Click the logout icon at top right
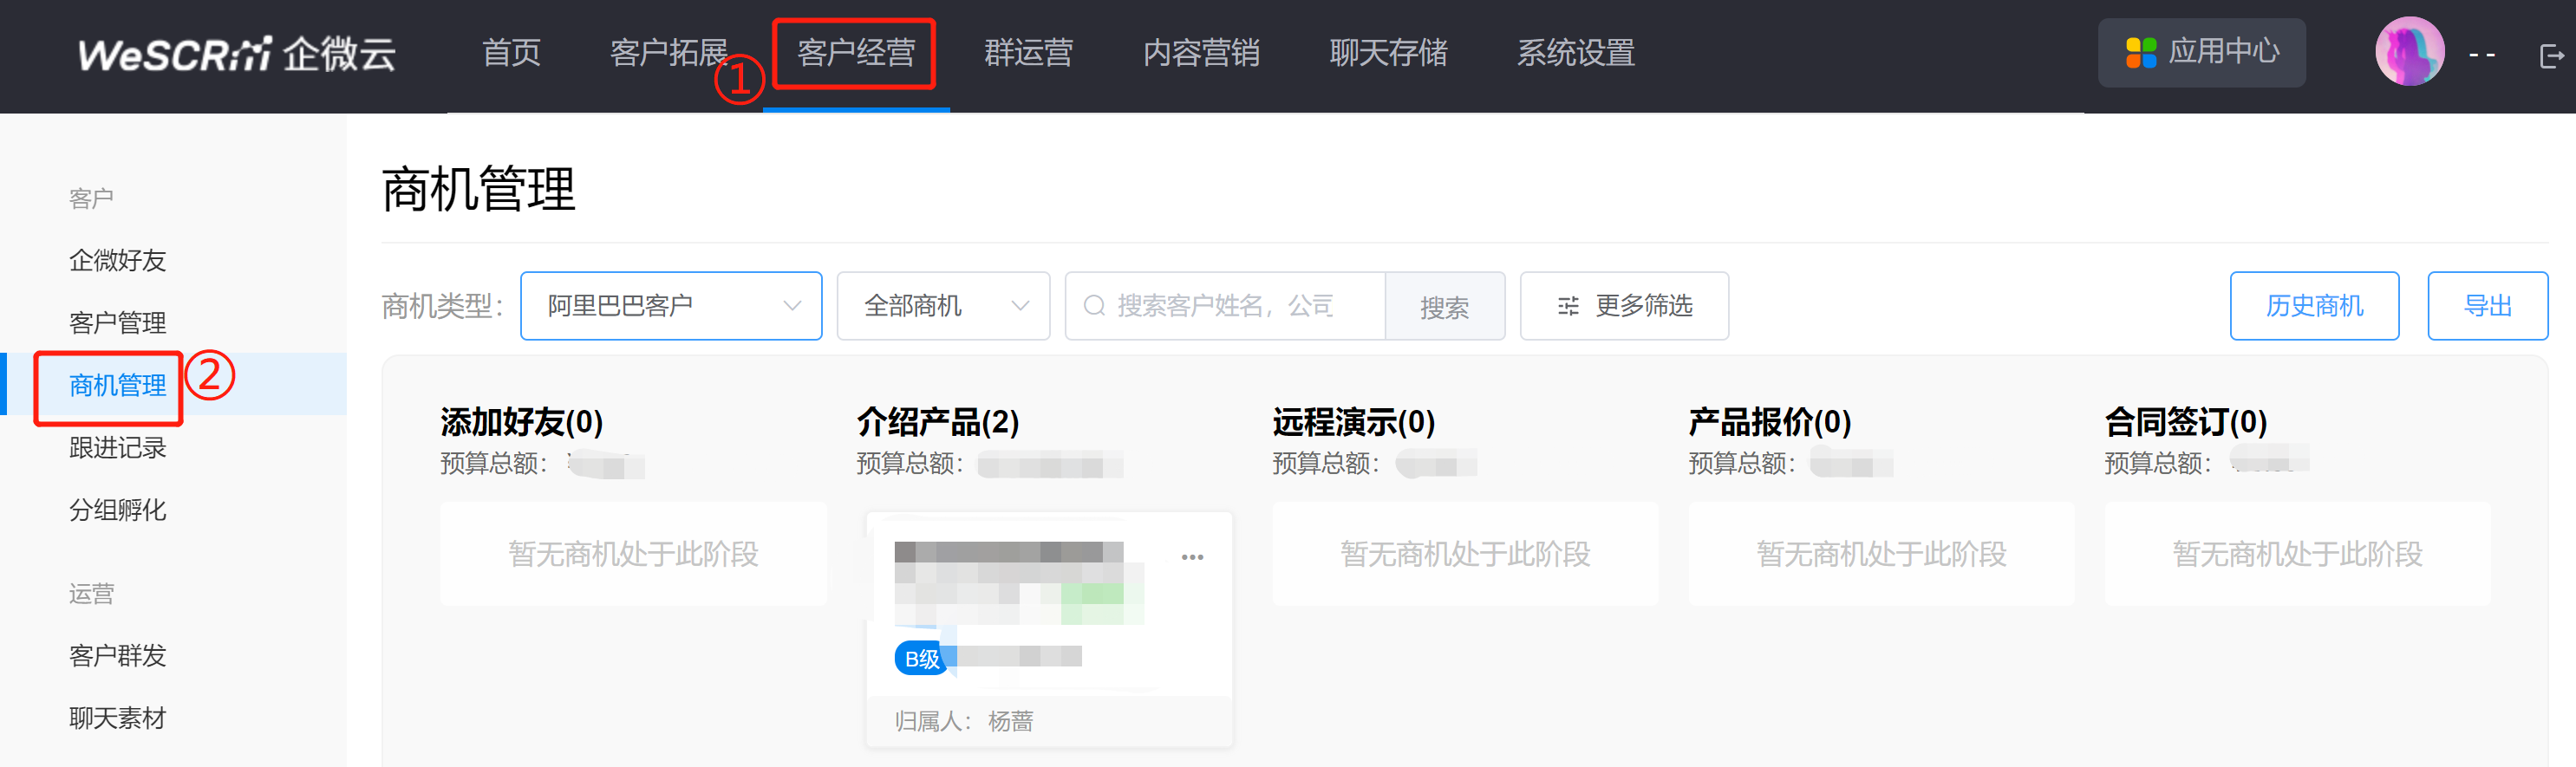The height and width of the screenshot is (767, 2576). point(2551,56)
